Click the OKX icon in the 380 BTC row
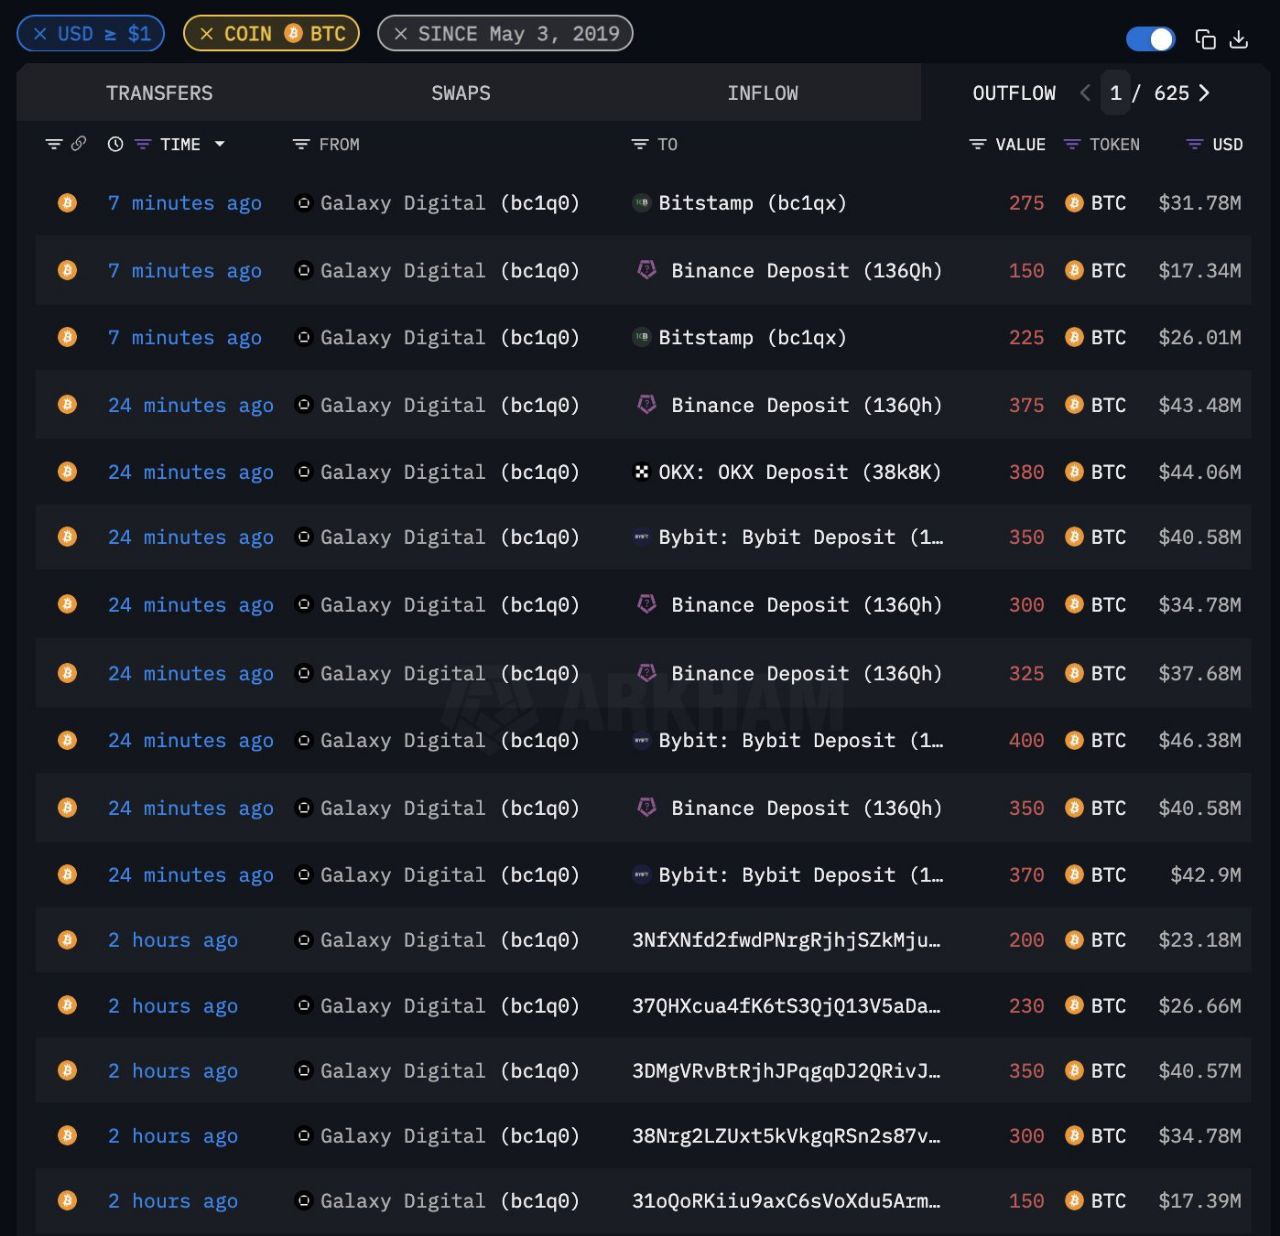 coord(642,472)
